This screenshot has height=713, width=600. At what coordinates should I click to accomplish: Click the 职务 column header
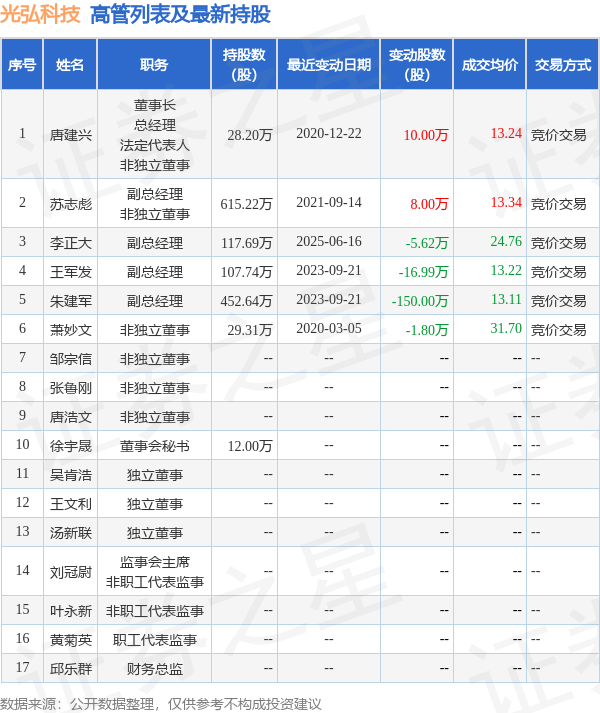[x=154, y=64]
